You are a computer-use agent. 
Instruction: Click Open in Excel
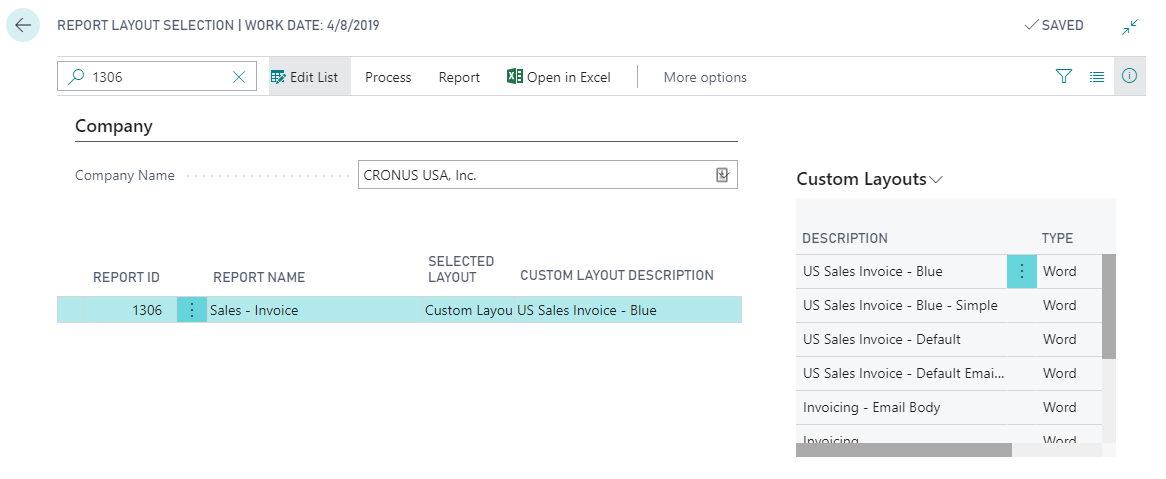click(x=559, y=77)
